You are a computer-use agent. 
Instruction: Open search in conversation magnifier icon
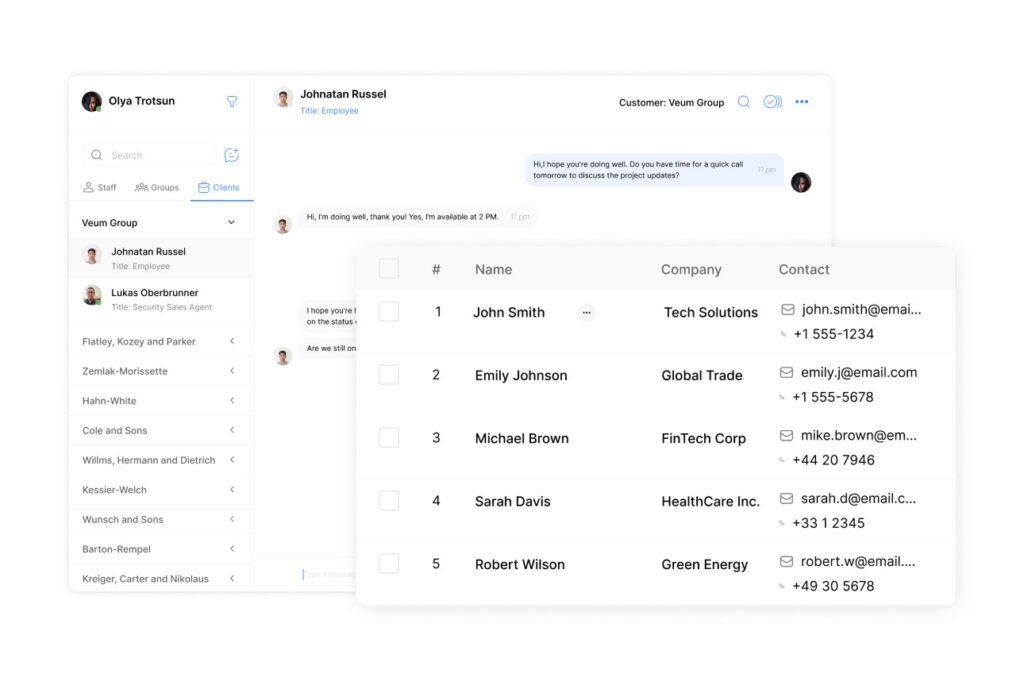[x=744, y=102]
